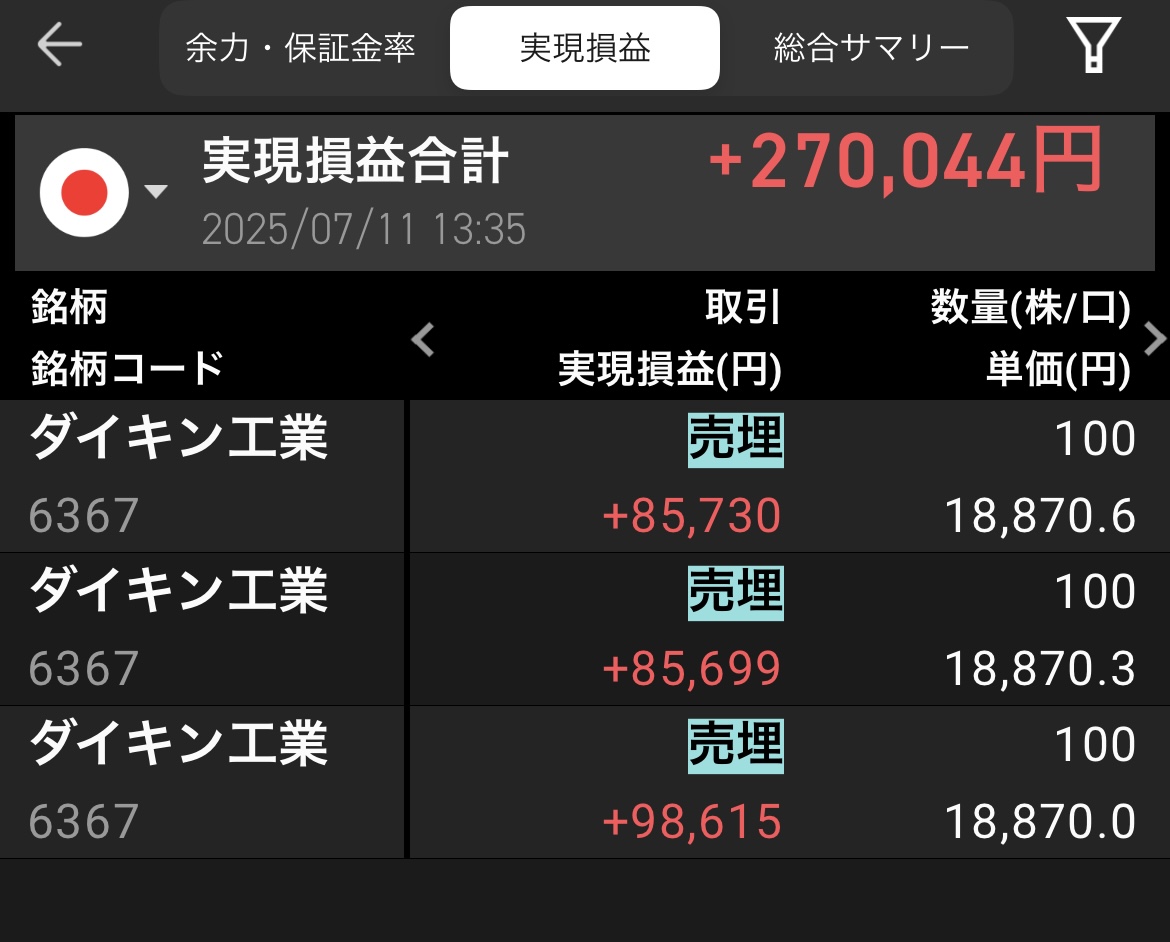Tap the 数量(株/口) column header
1170x942 pixels.
1030,307
